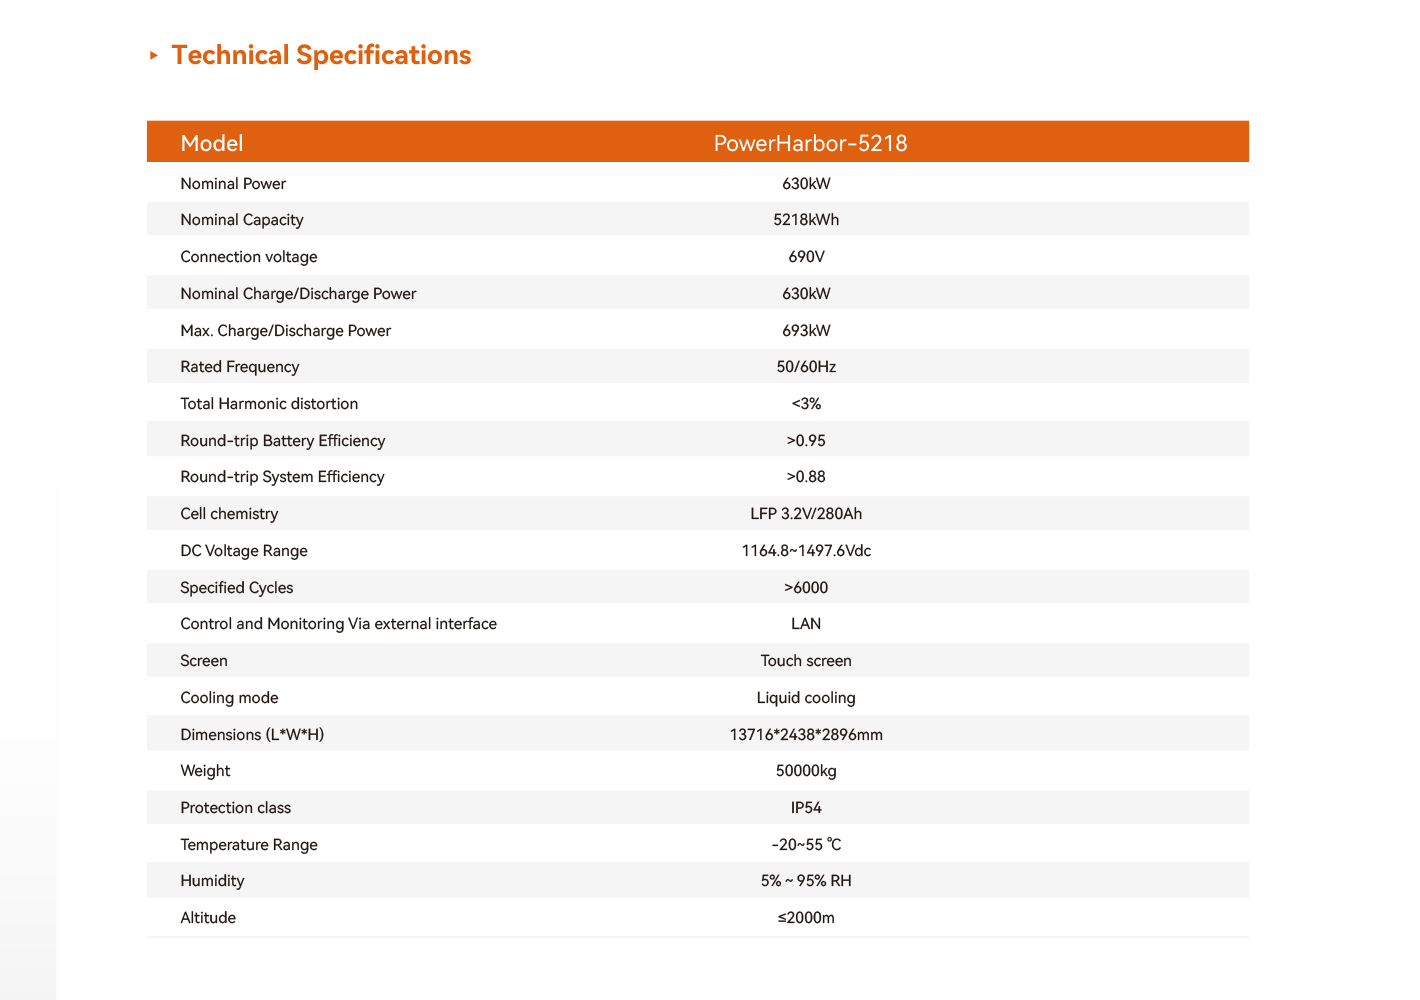
Task: Select the Cooling mode label
Action: click(229, 698)
